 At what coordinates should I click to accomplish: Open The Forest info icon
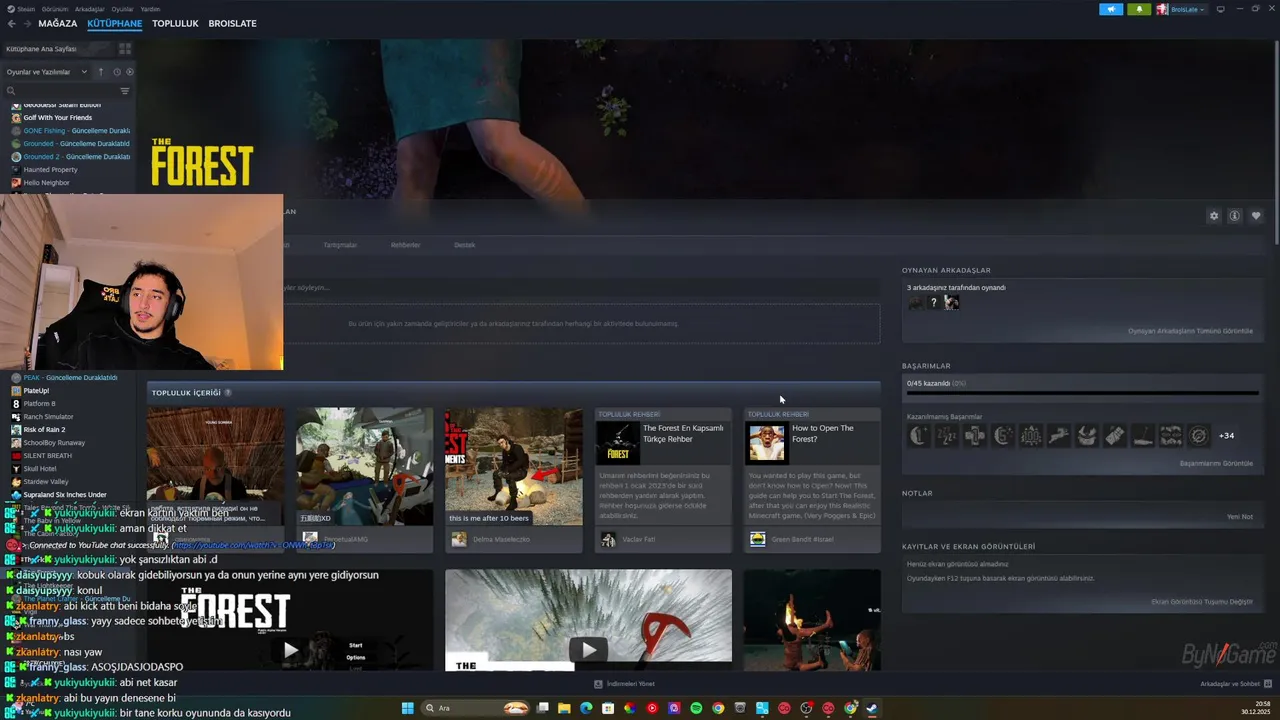click(1235, 216)
